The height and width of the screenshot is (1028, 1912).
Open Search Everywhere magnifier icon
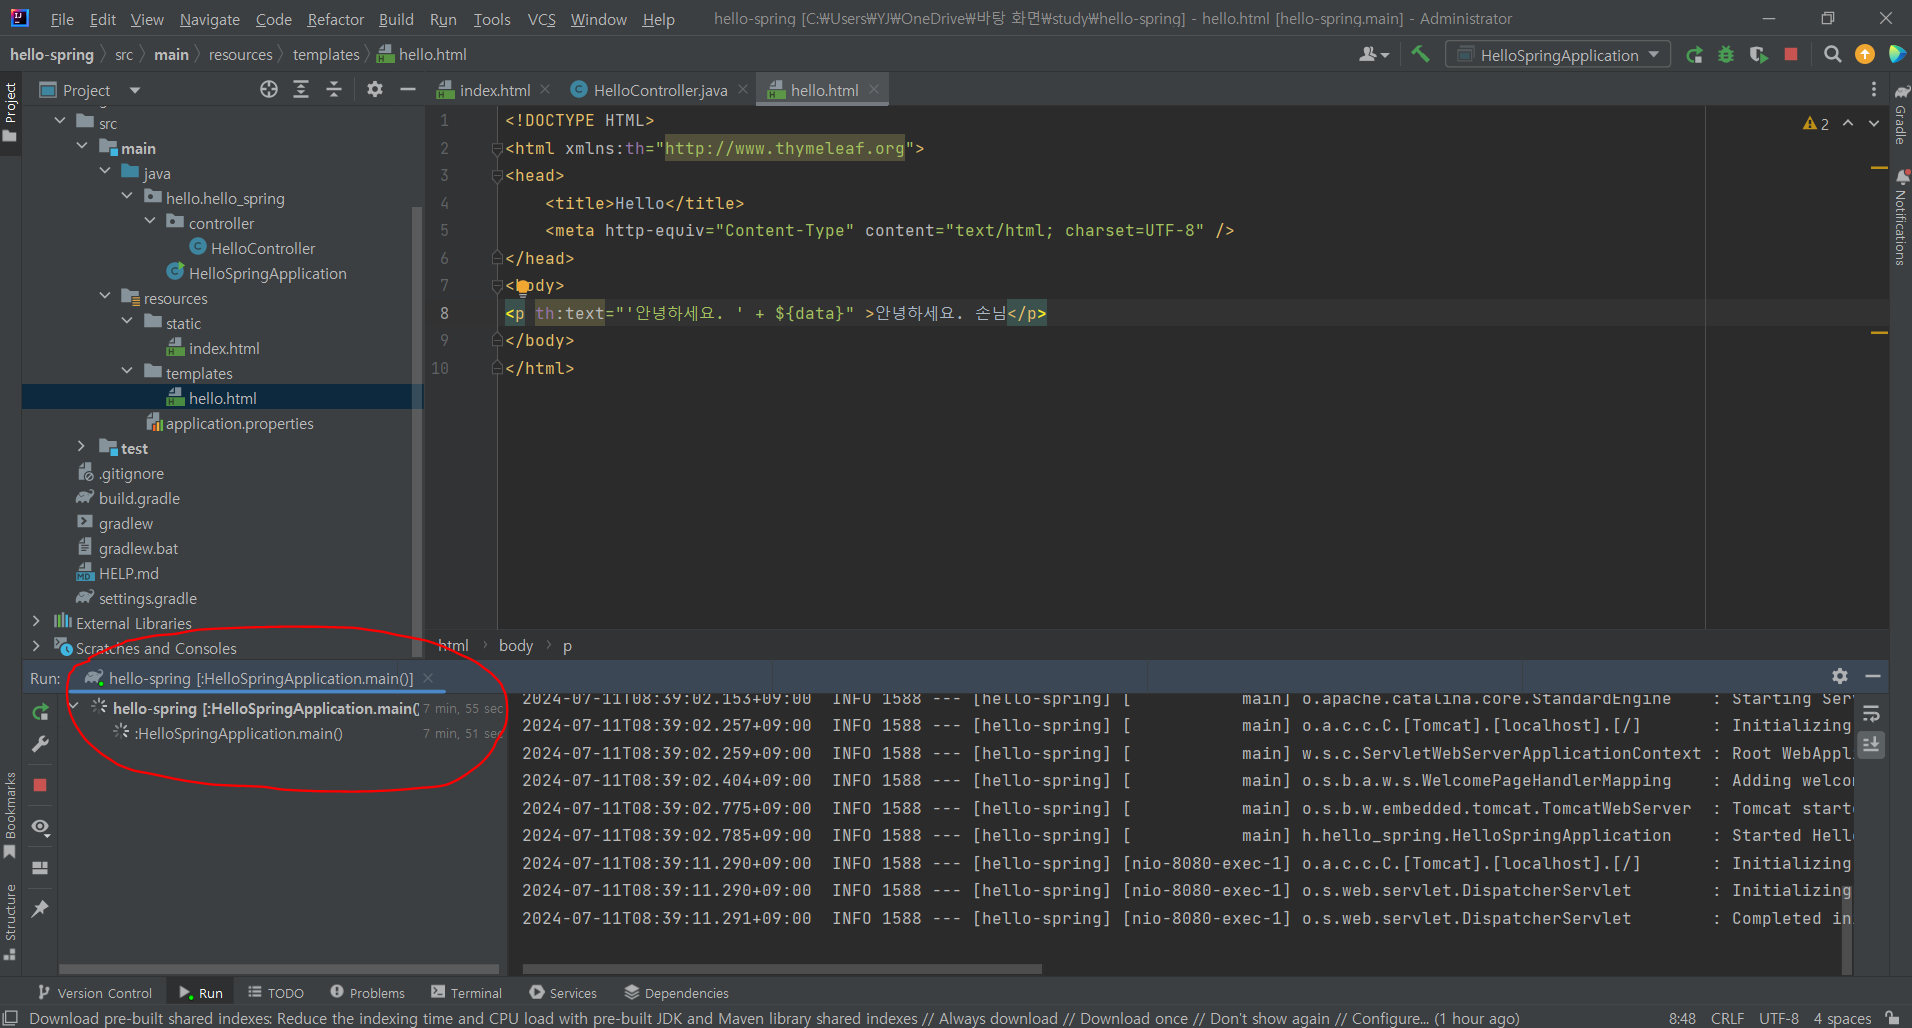coord(1832,55)
